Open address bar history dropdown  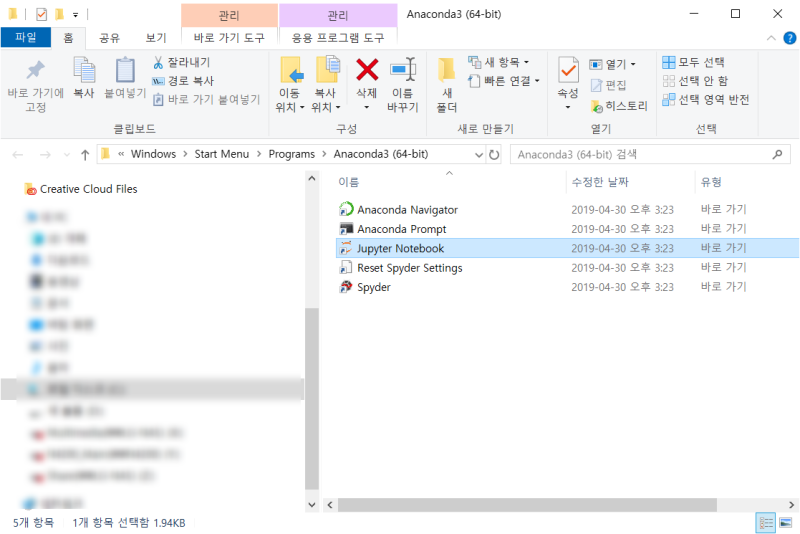pyautogui.click(x=479, y=155)
